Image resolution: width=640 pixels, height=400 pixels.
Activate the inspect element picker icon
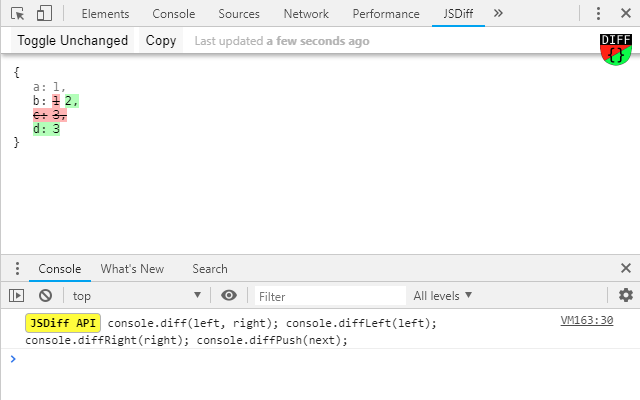[x=18, y=13]
